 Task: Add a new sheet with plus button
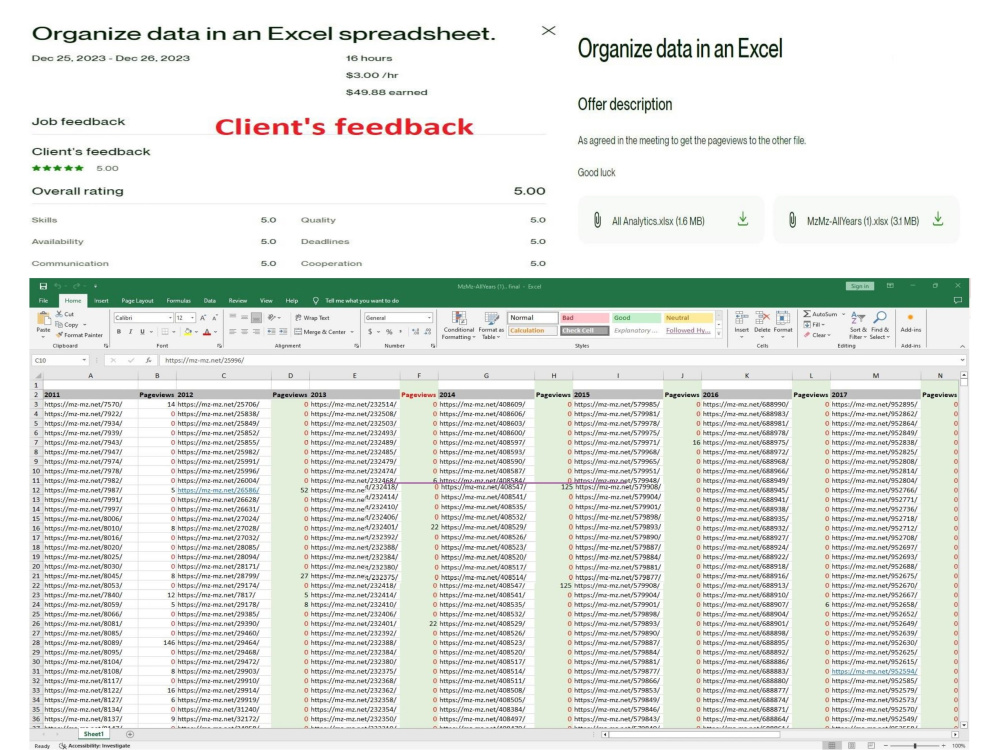tap(130, 734)
